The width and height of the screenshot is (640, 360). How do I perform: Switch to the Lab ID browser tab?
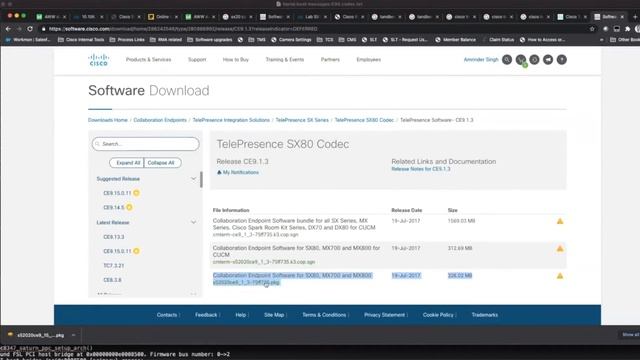[x=312, y=17]
